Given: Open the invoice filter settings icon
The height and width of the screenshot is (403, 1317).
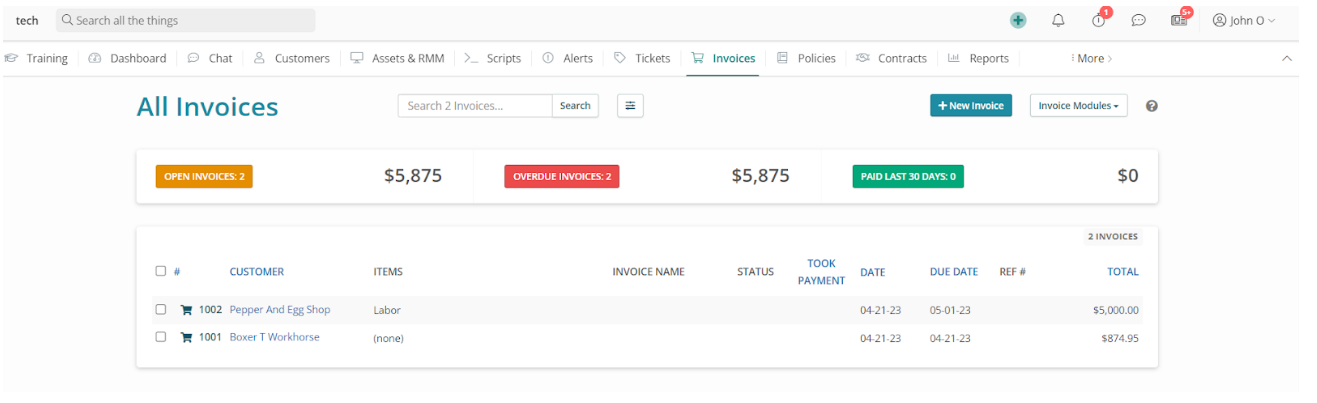Looking at the screenshot, I should pyautogui.click(x=630, y=105).
